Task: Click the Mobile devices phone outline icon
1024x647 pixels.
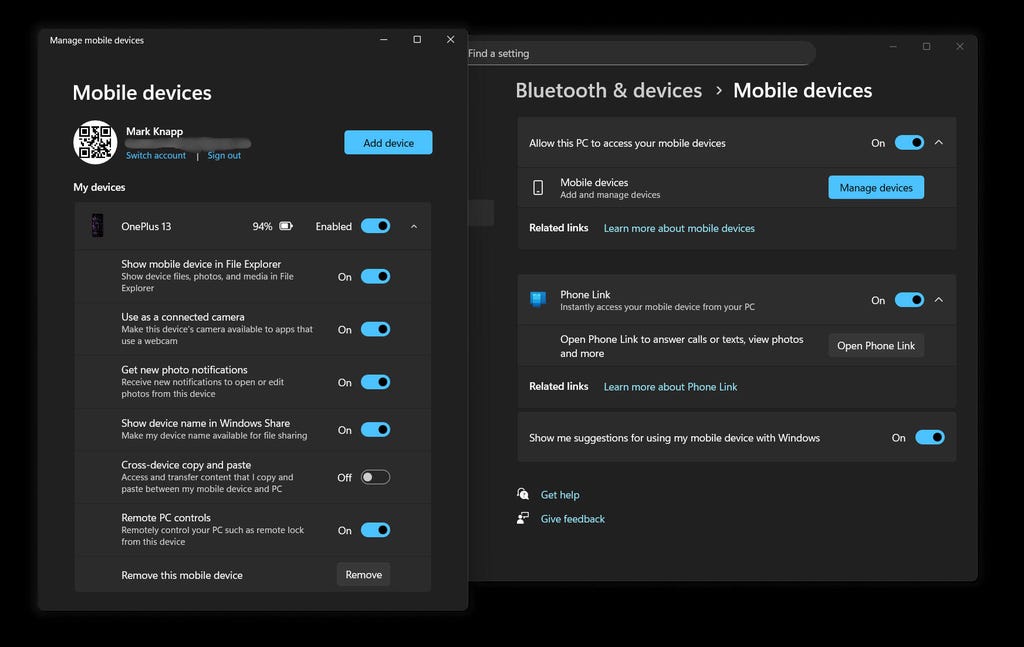Action: coord(538,188)
